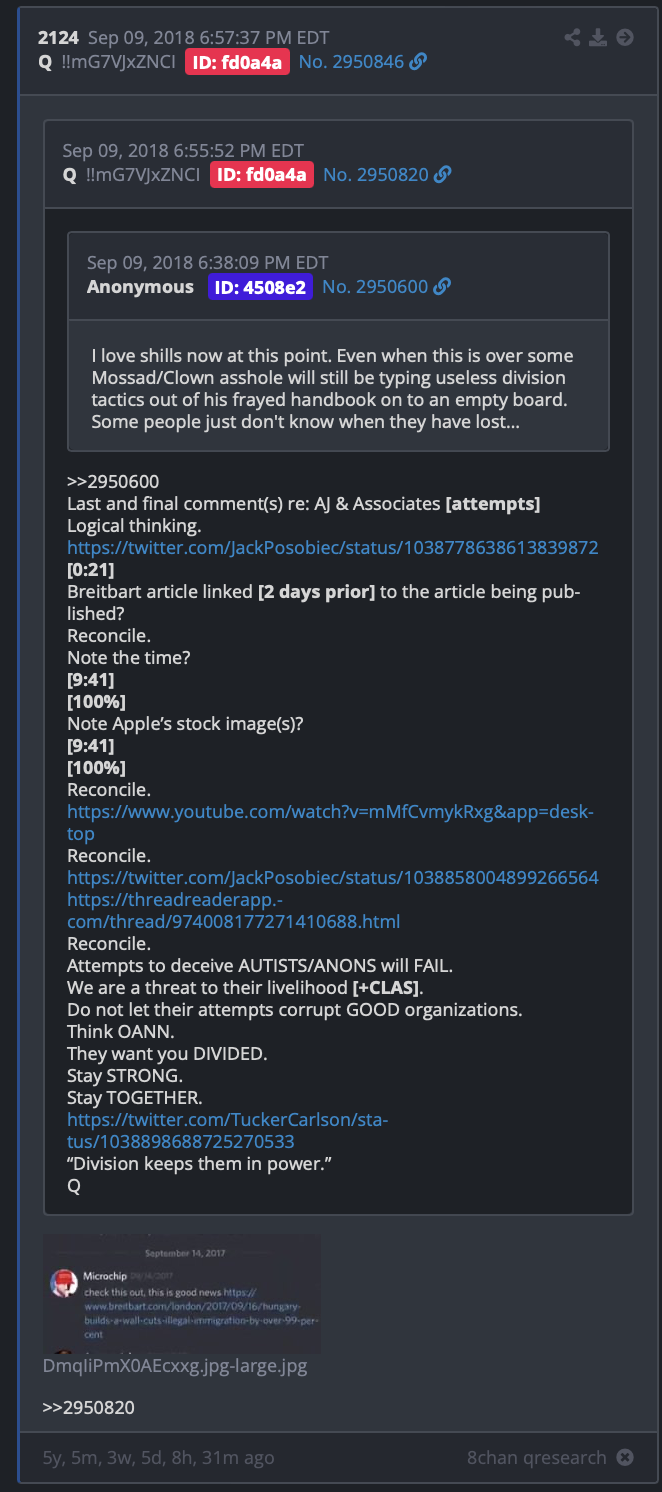Open the first JackPosobiec Twitter status link
Image resolution: width=662 pixels, height=1492 pixels.
click(x=333, y=548)
